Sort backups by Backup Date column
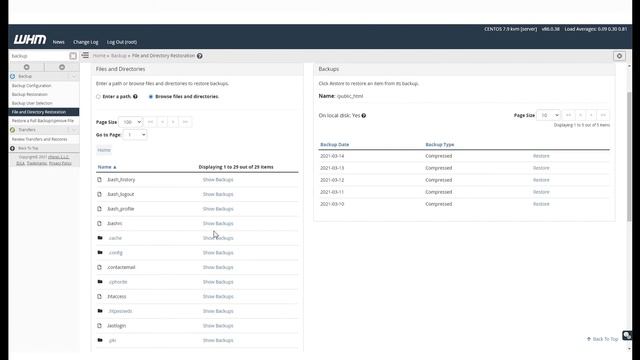Screen dimensions: 640x360 [x=334, y=144]
